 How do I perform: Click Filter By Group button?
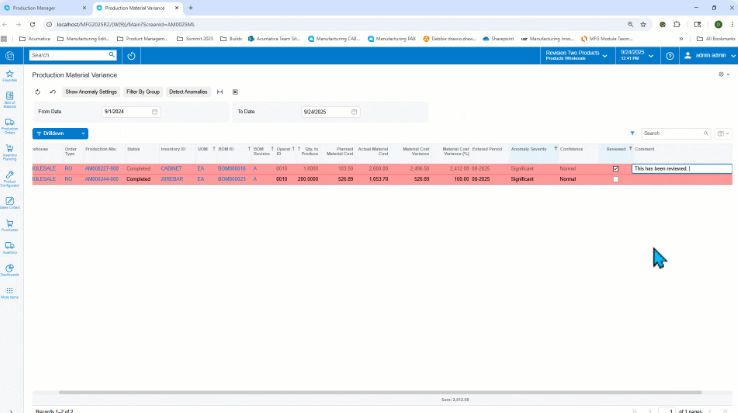click(143, 92)
